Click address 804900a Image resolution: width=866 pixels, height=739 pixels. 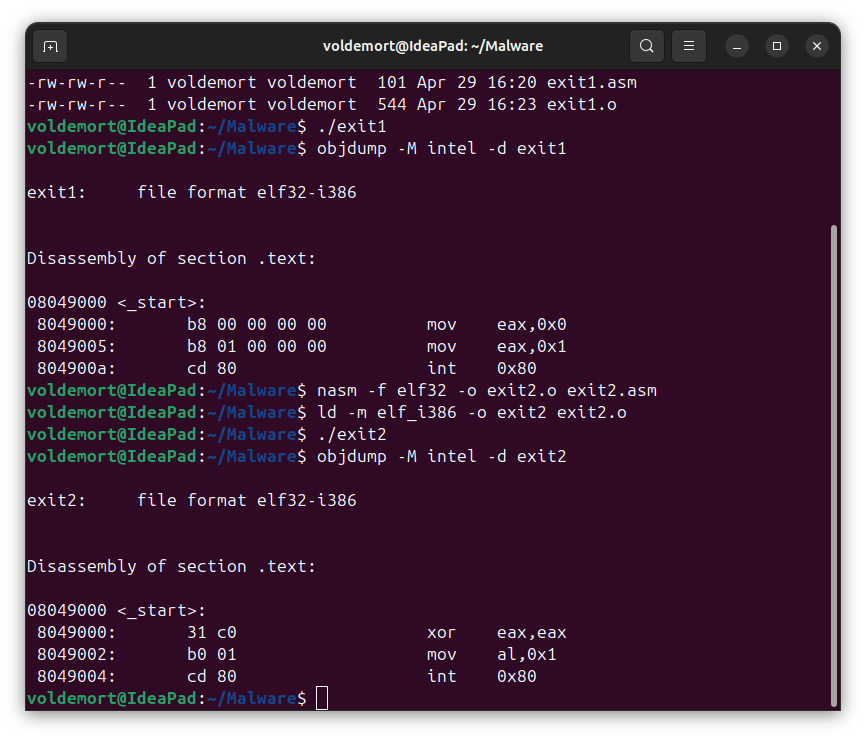[x=76, y=368]
